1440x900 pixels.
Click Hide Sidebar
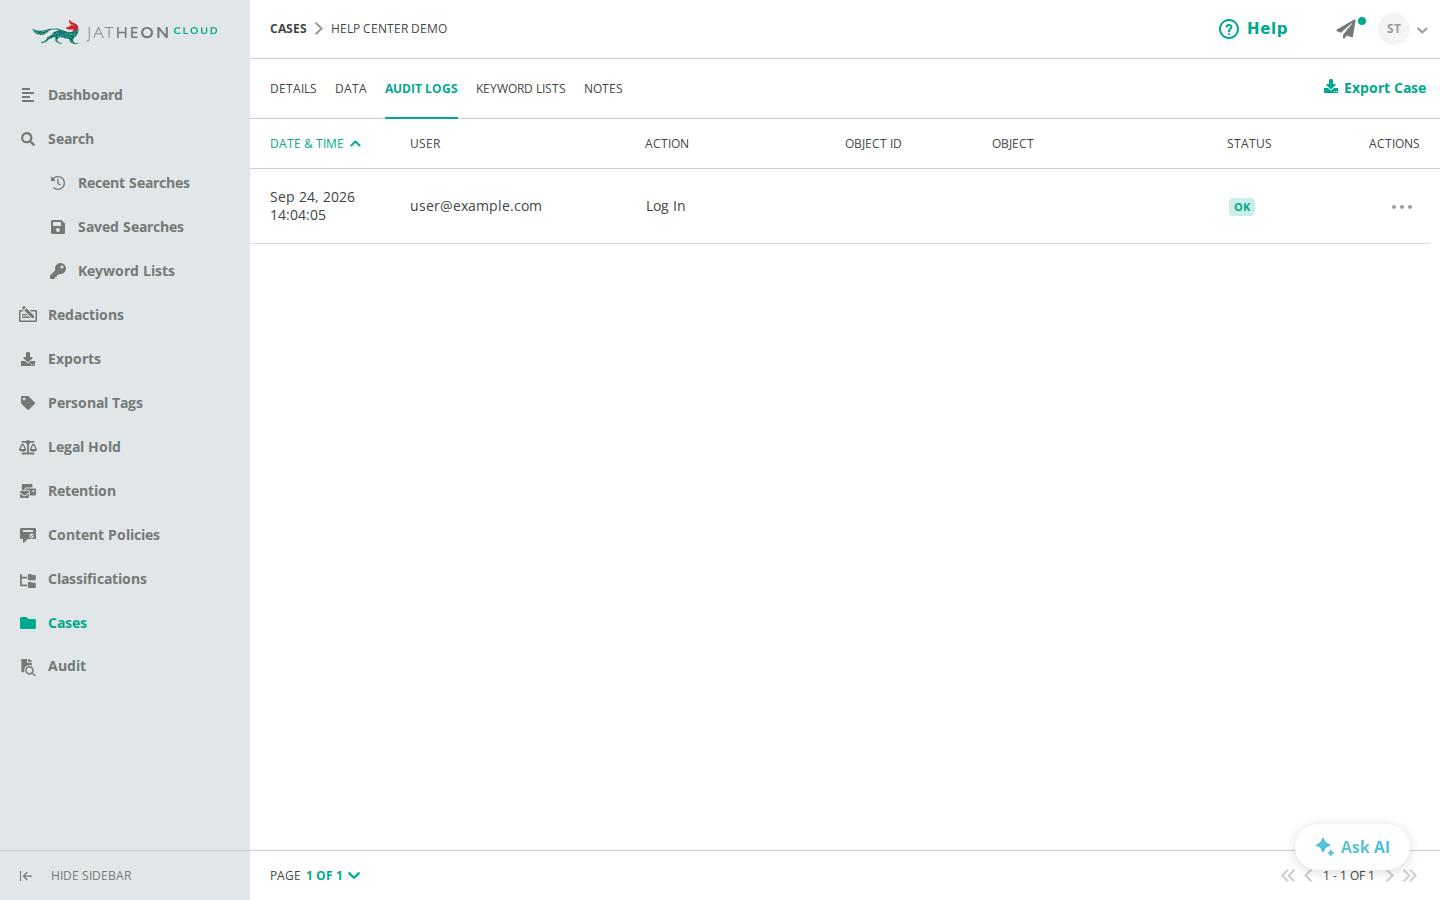(x=75, y=876)
